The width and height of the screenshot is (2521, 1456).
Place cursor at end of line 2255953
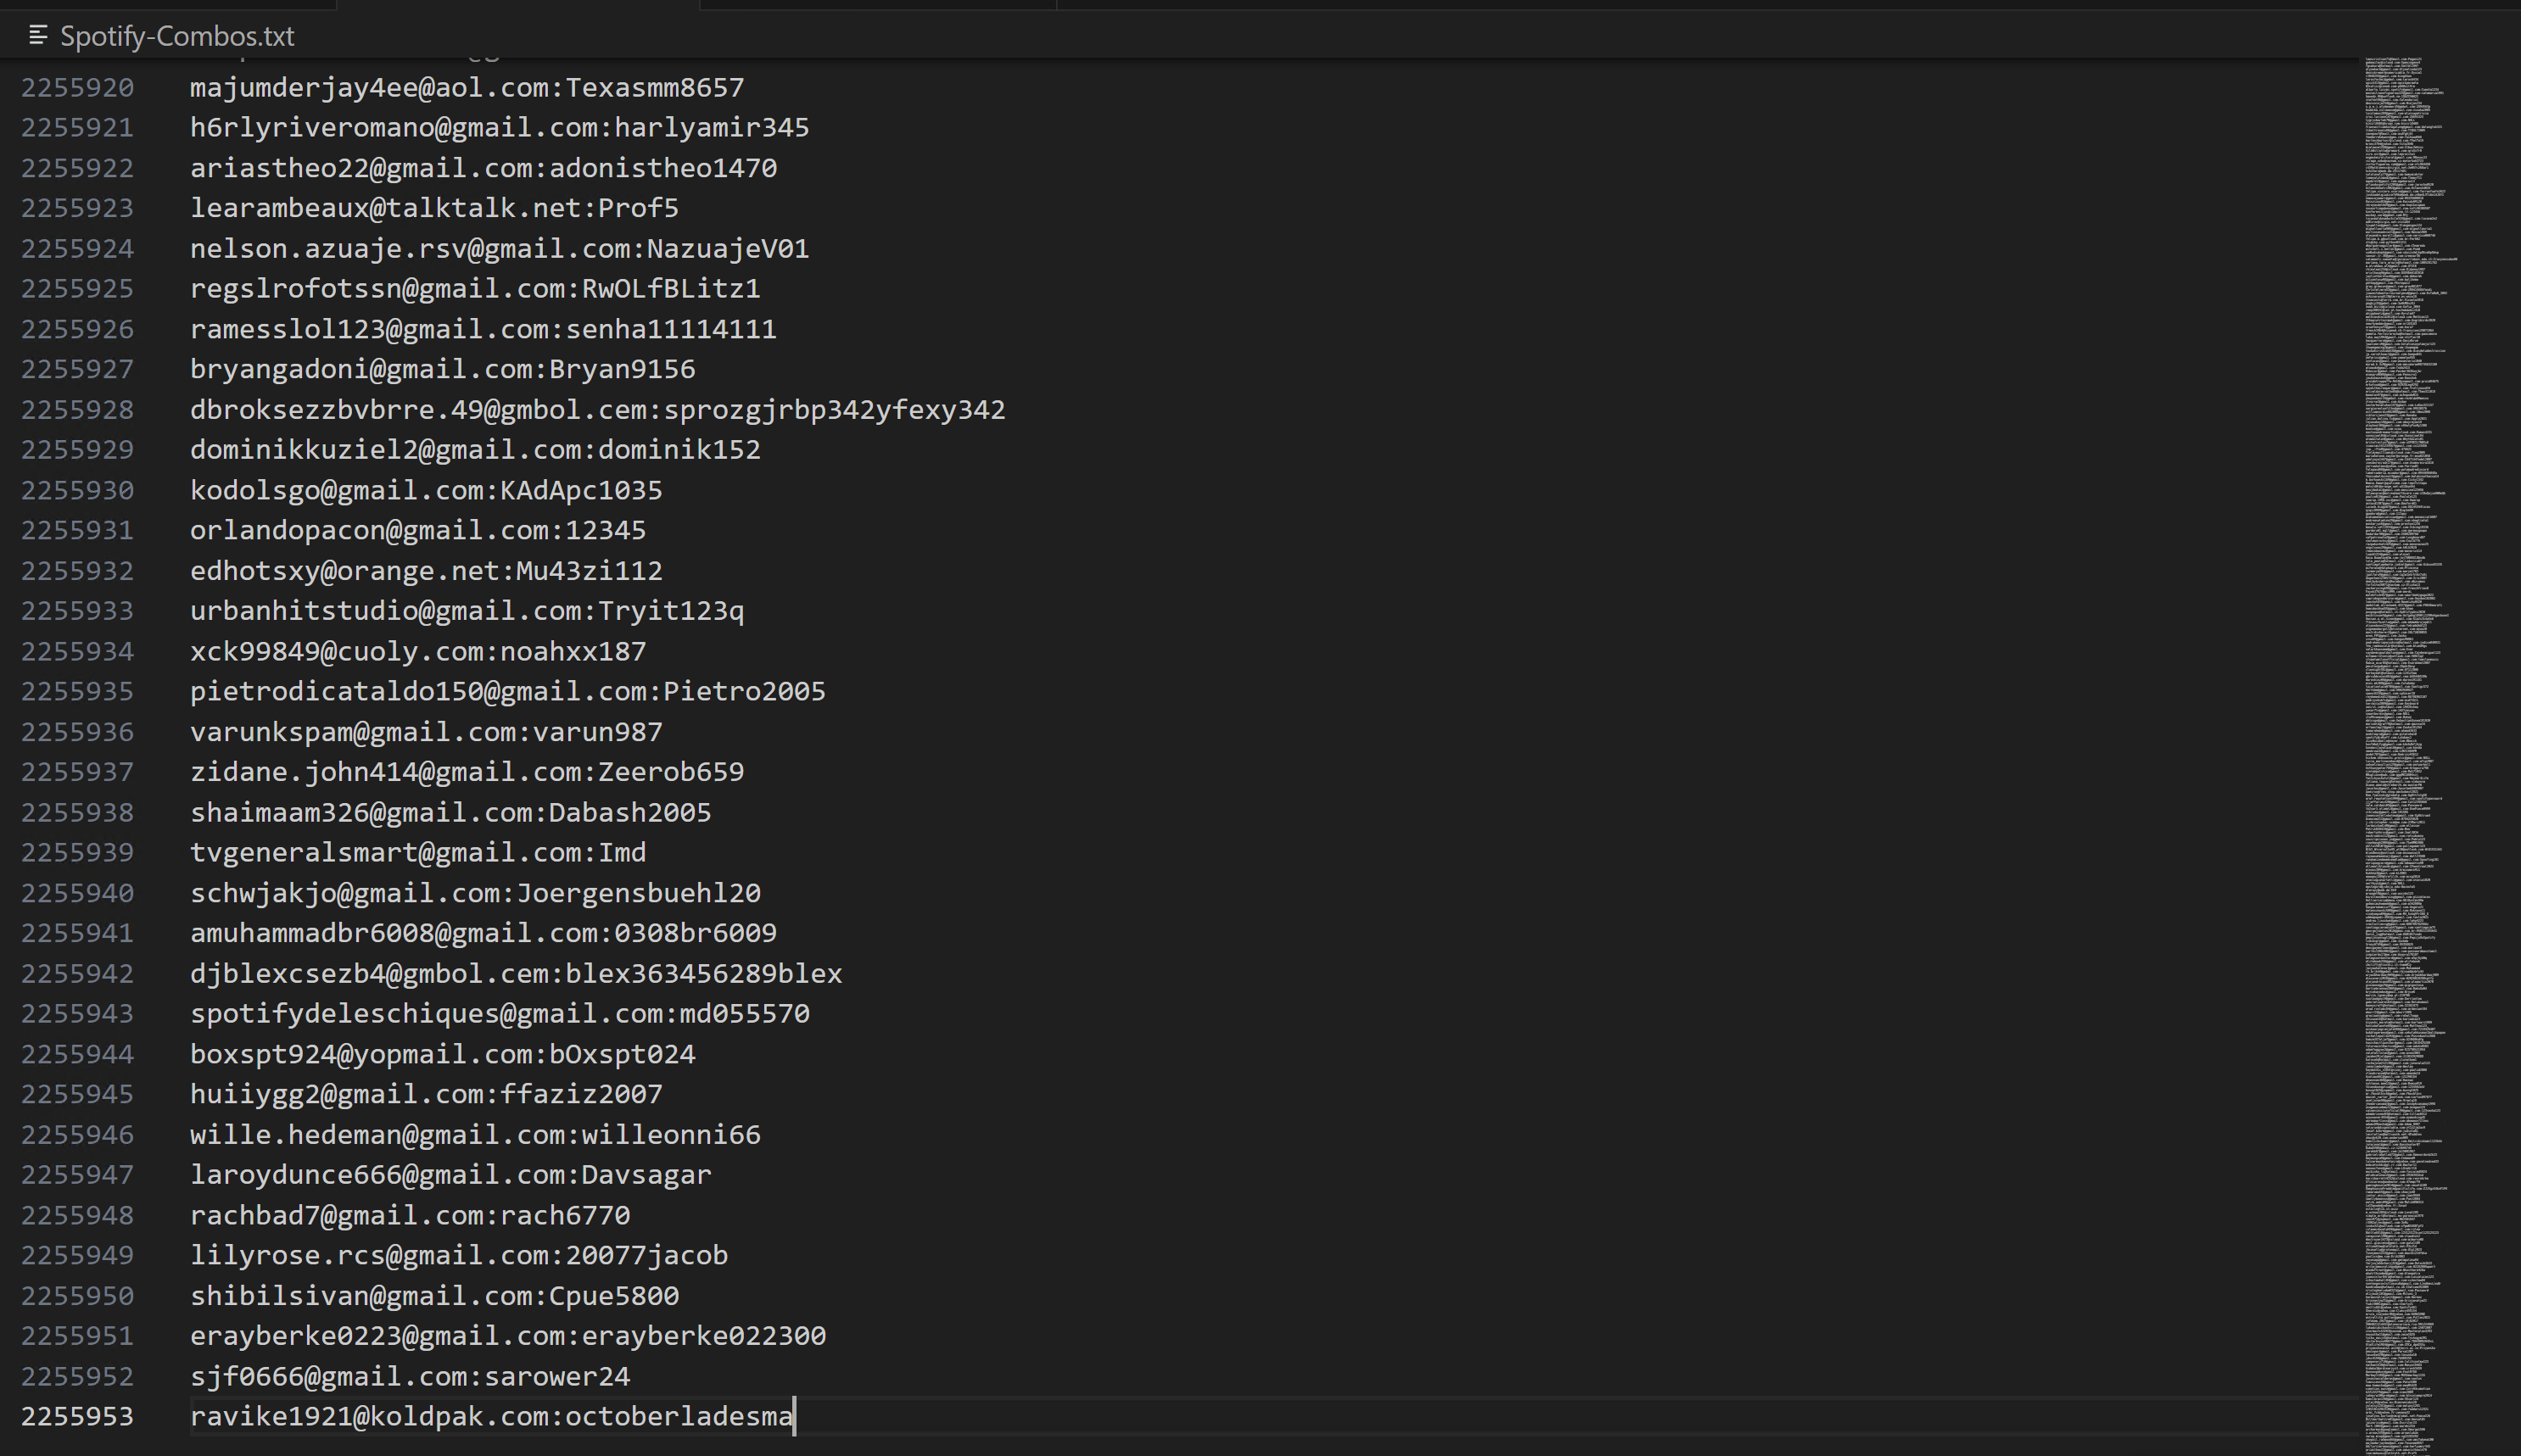click(x=794, y=1417)
